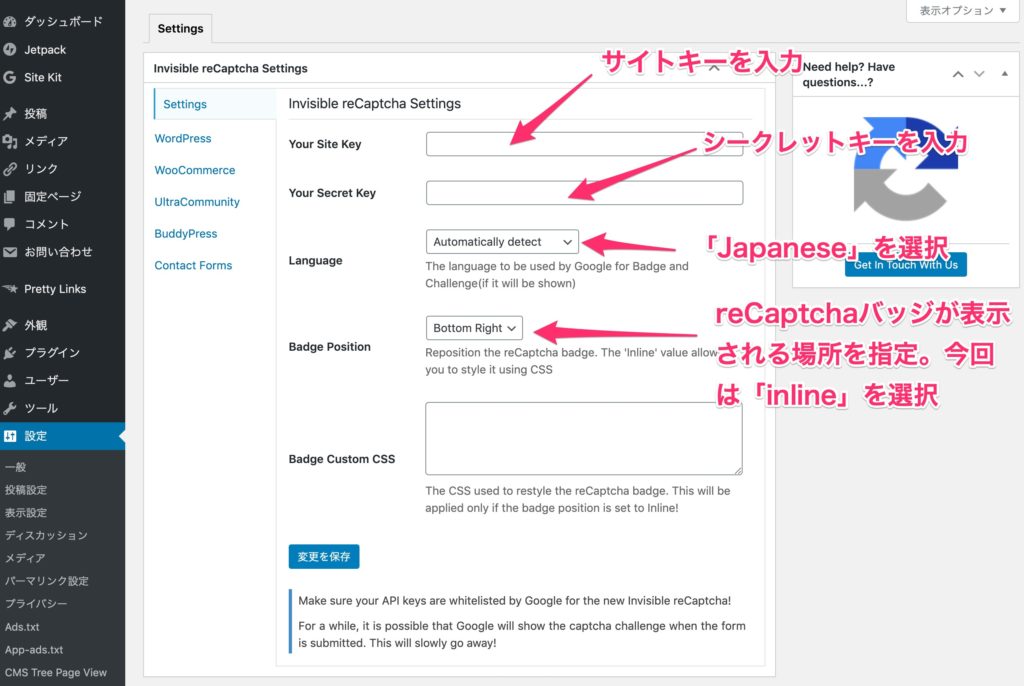Move help panel up with up chevron
The width and height of the screenshot is (1024, 686).
click(957, 74)
